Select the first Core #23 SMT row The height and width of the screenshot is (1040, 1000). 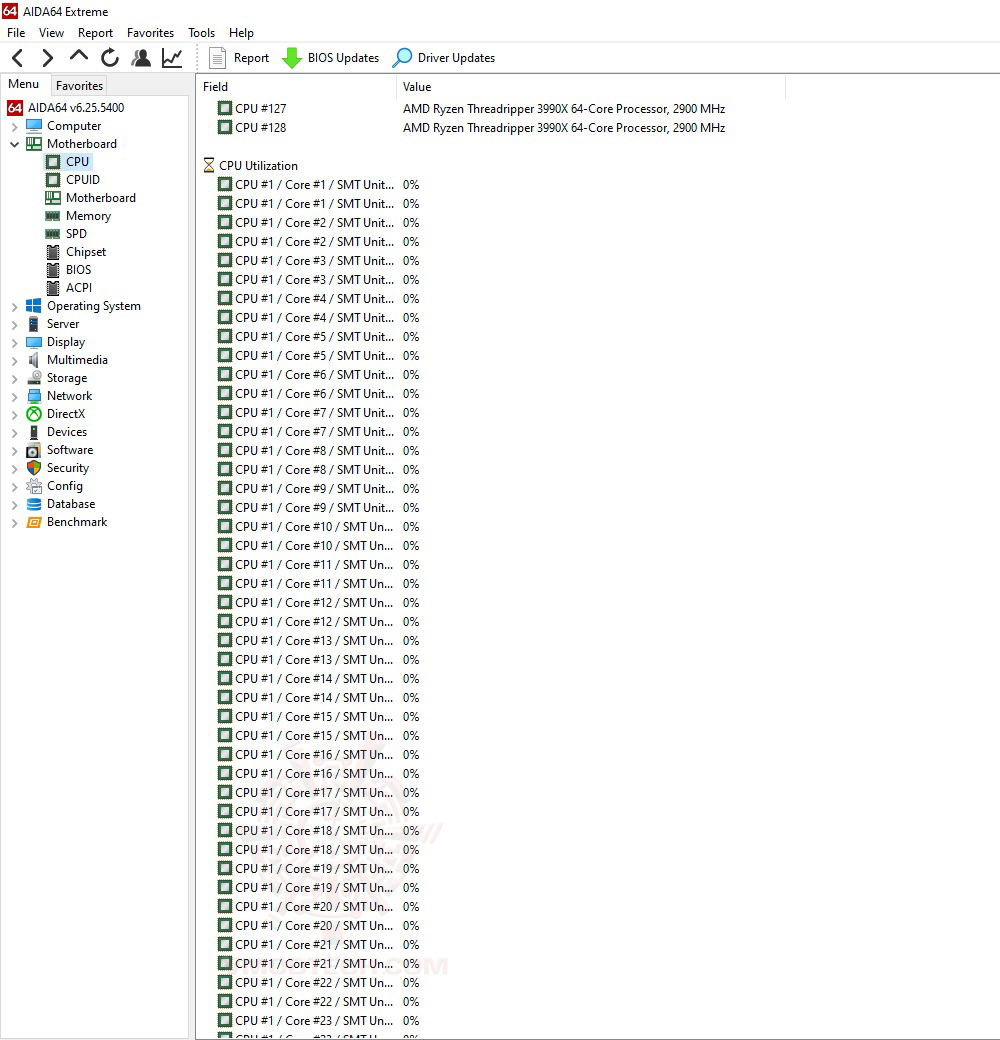coord(318,1021)
